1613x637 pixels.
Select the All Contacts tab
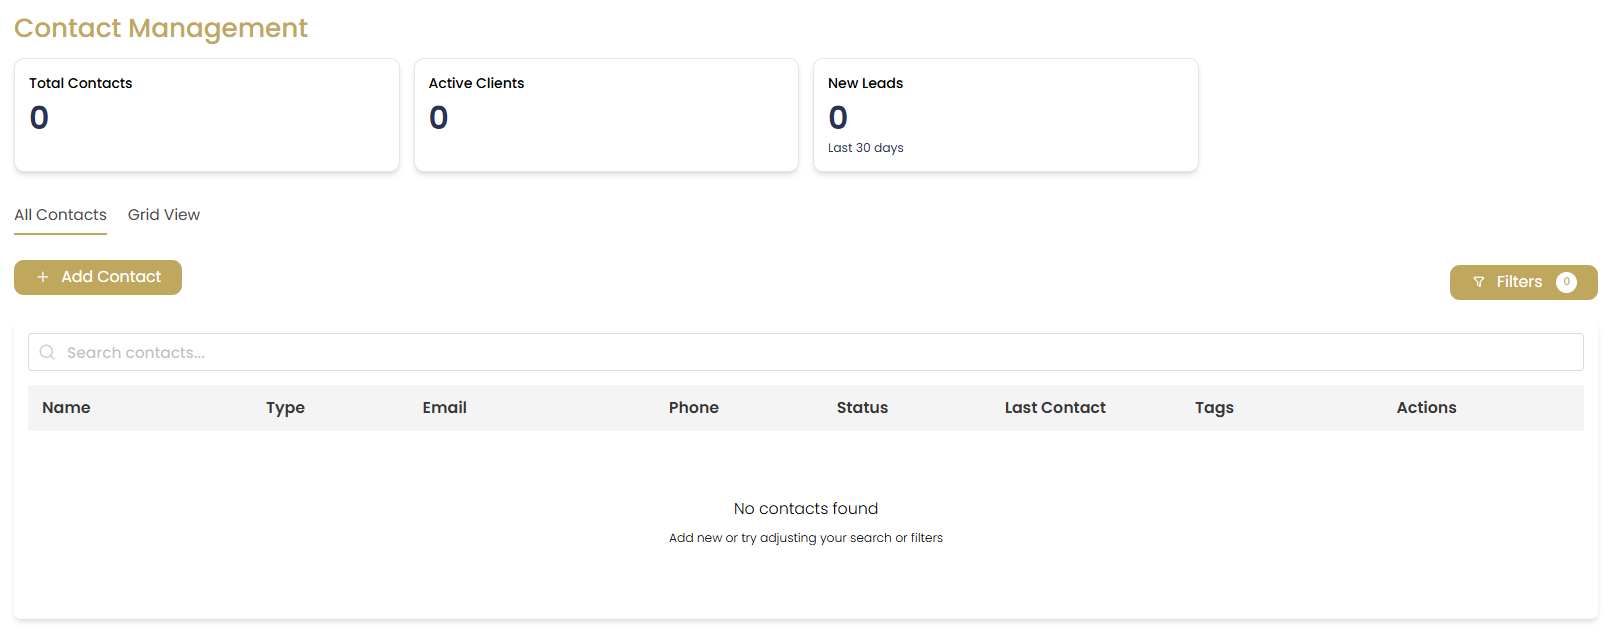coord(60,214)
